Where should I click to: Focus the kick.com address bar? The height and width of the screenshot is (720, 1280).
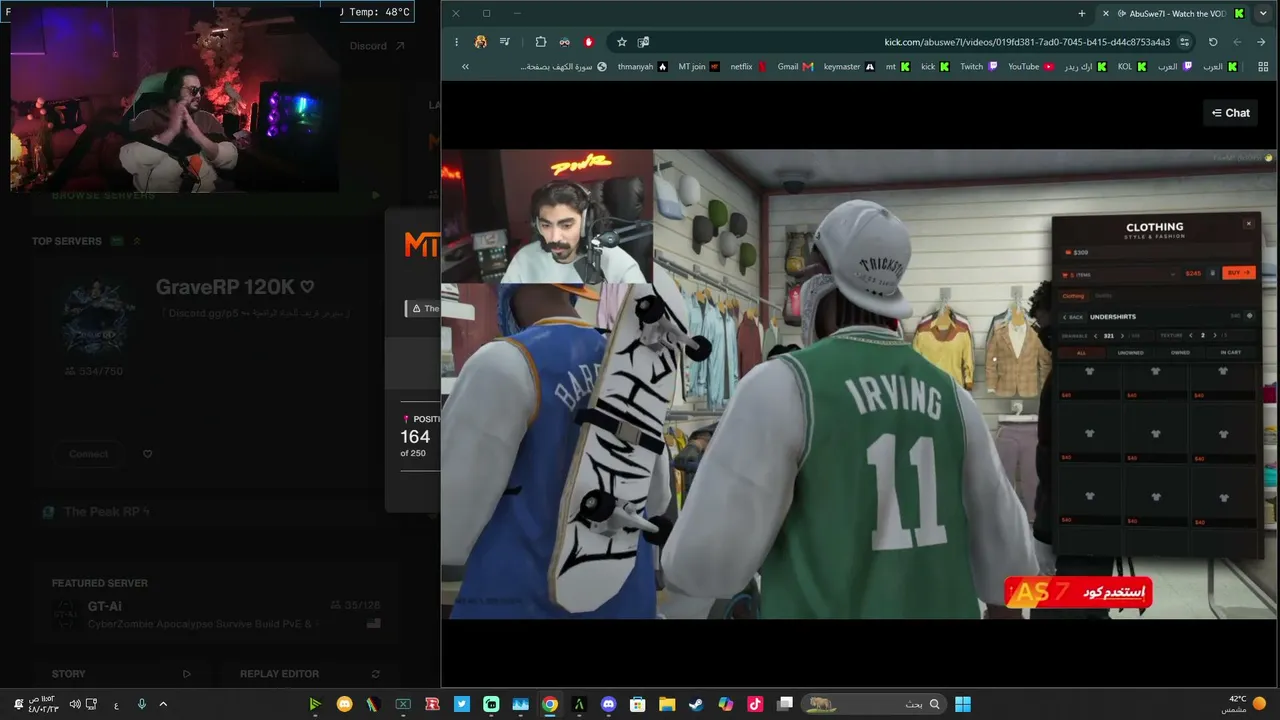1027,42
